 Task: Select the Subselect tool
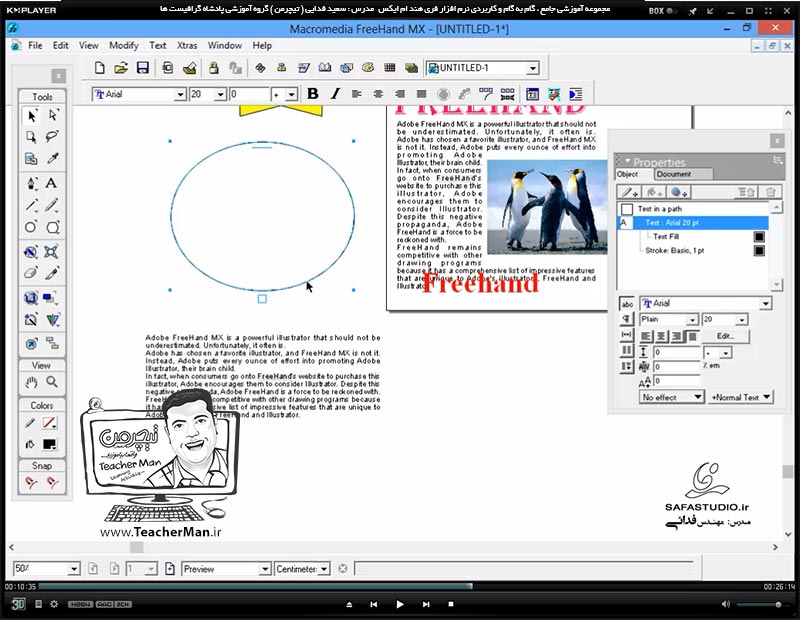click(x=53, y=116)
